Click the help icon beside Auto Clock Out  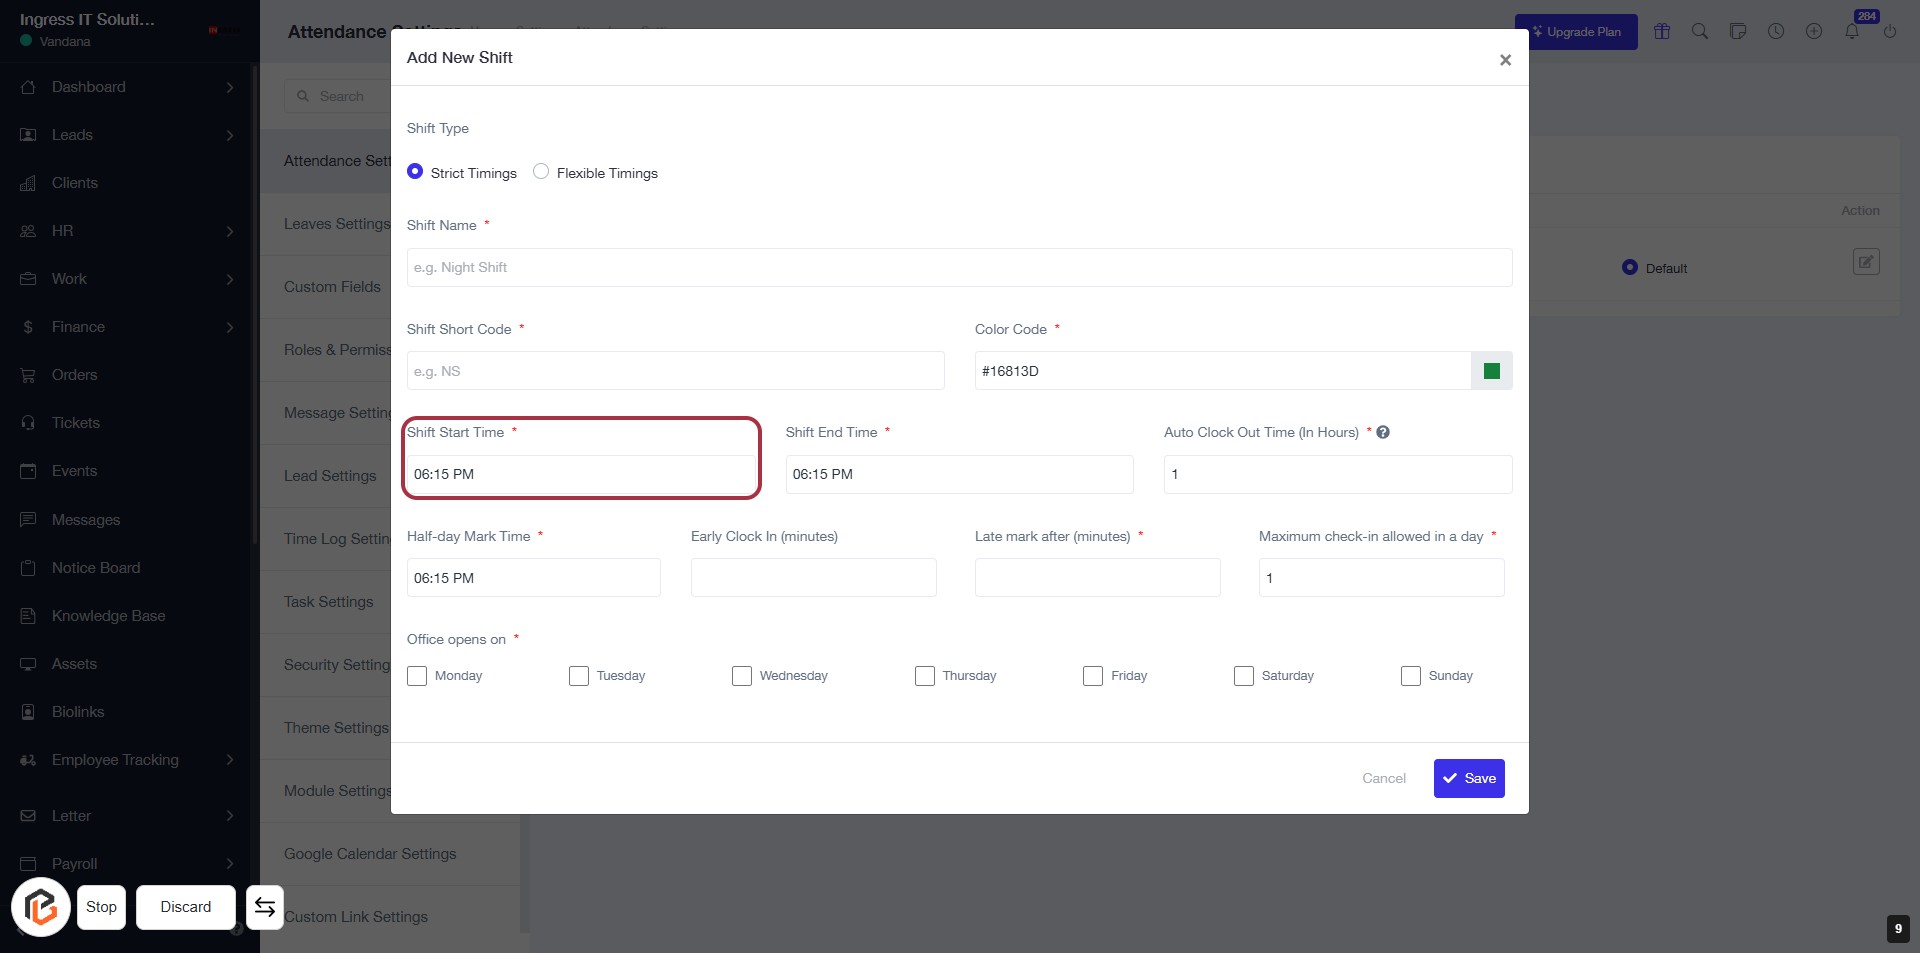1383,432
